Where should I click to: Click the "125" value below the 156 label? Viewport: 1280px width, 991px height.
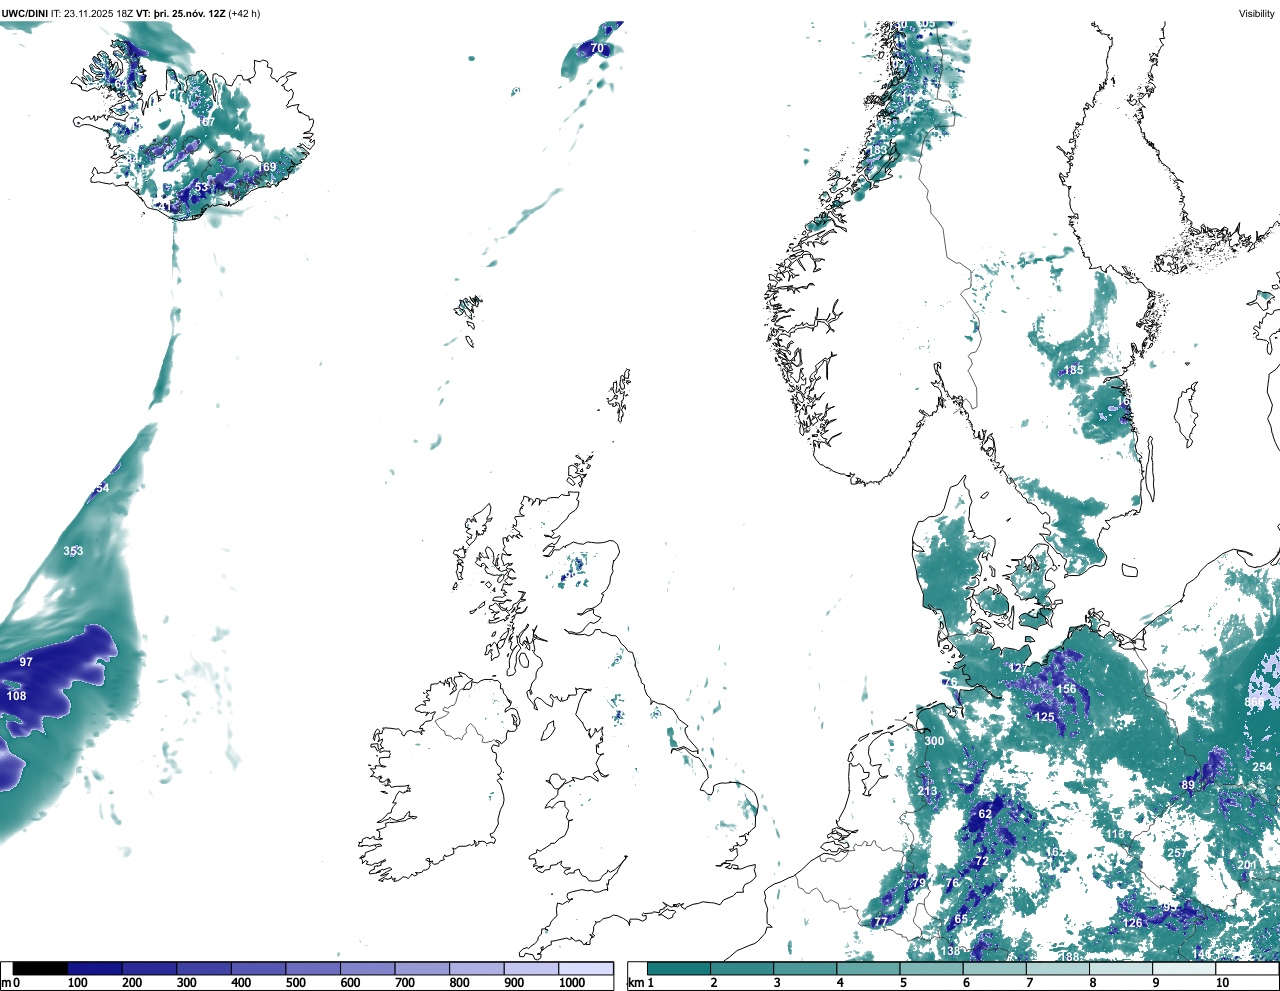click(1045, 717)
